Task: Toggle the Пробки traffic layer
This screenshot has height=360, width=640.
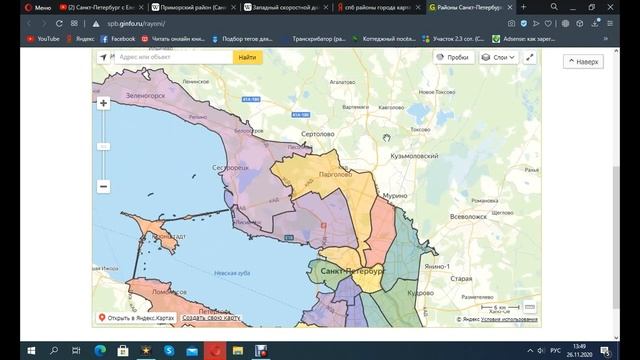Action: pos(453,58)
